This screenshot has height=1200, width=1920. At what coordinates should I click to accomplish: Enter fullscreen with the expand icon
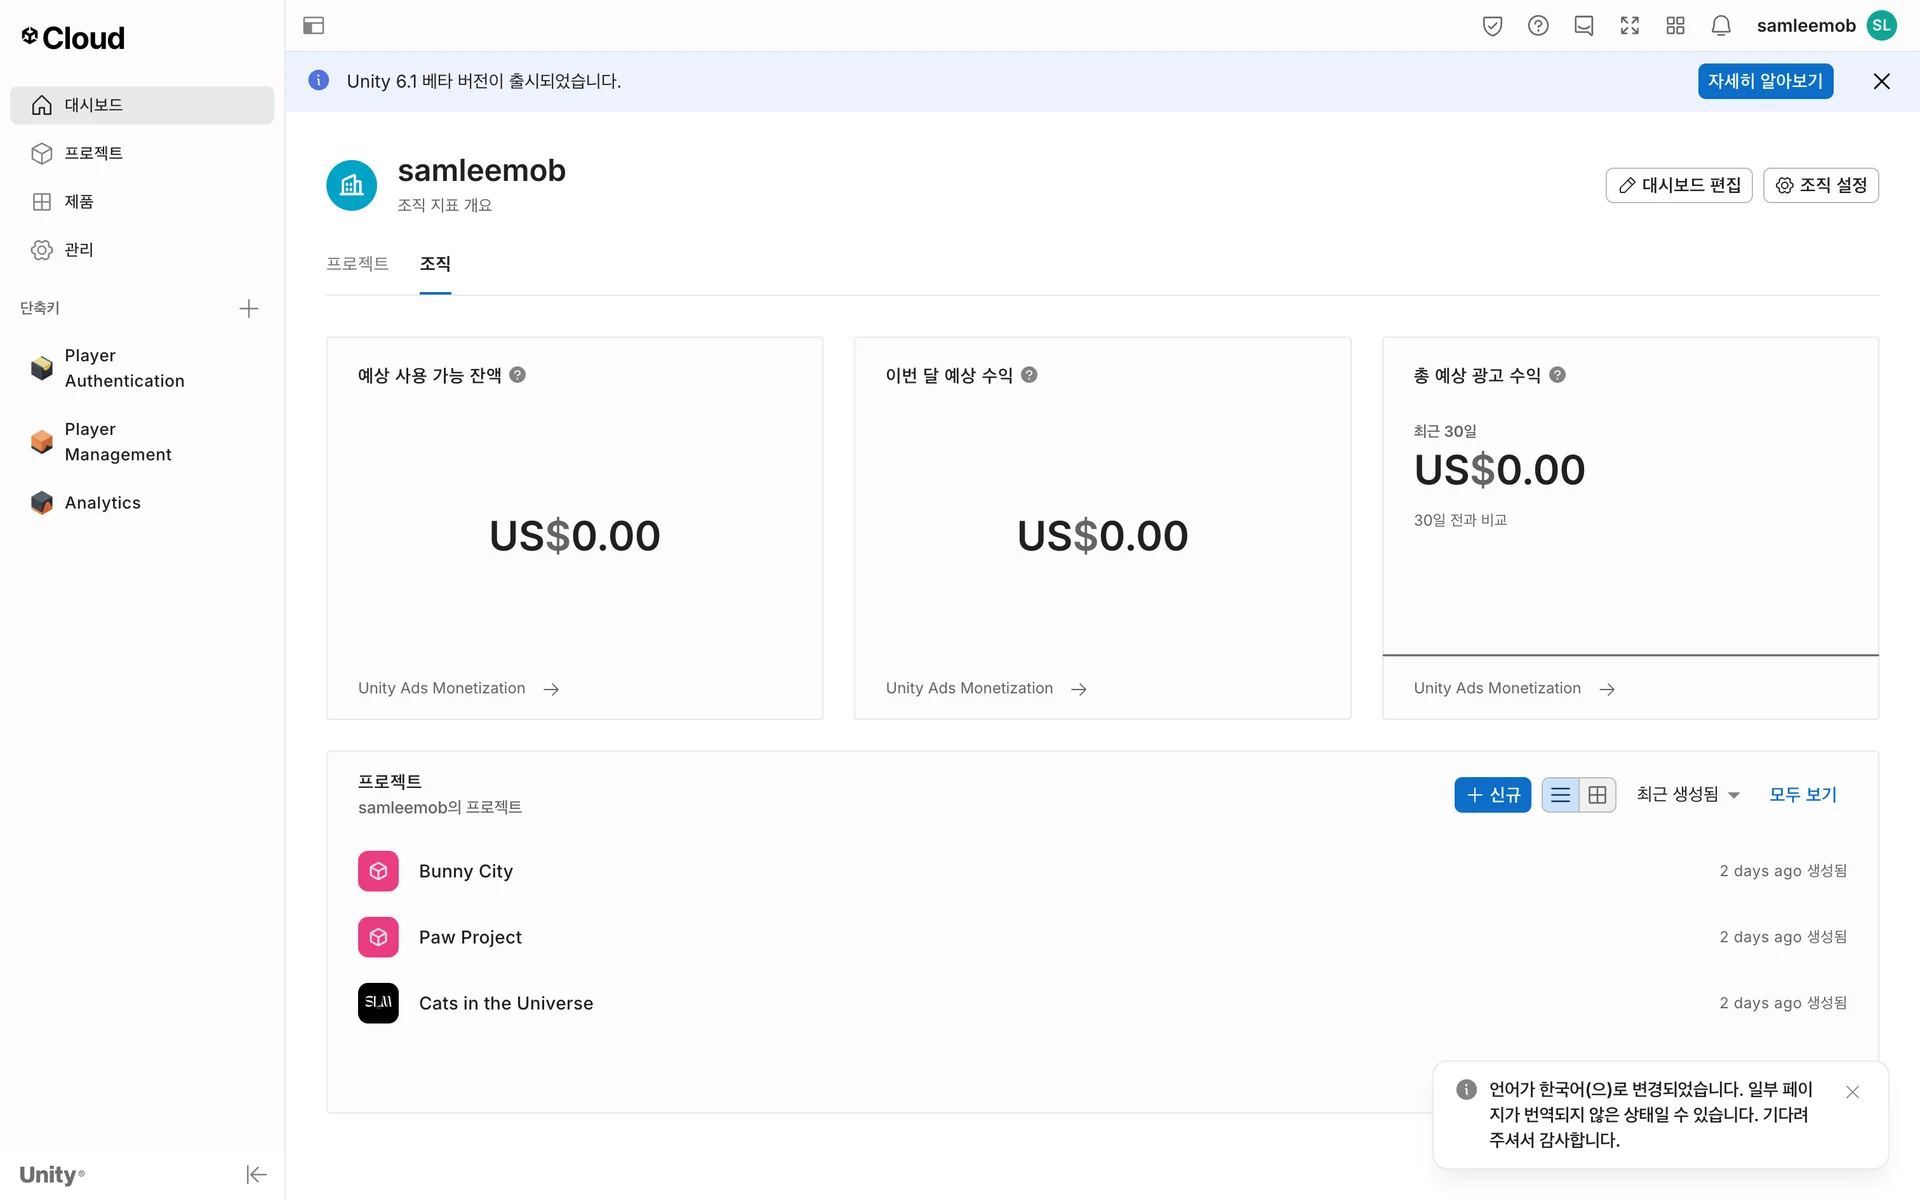click(1630, 26)
